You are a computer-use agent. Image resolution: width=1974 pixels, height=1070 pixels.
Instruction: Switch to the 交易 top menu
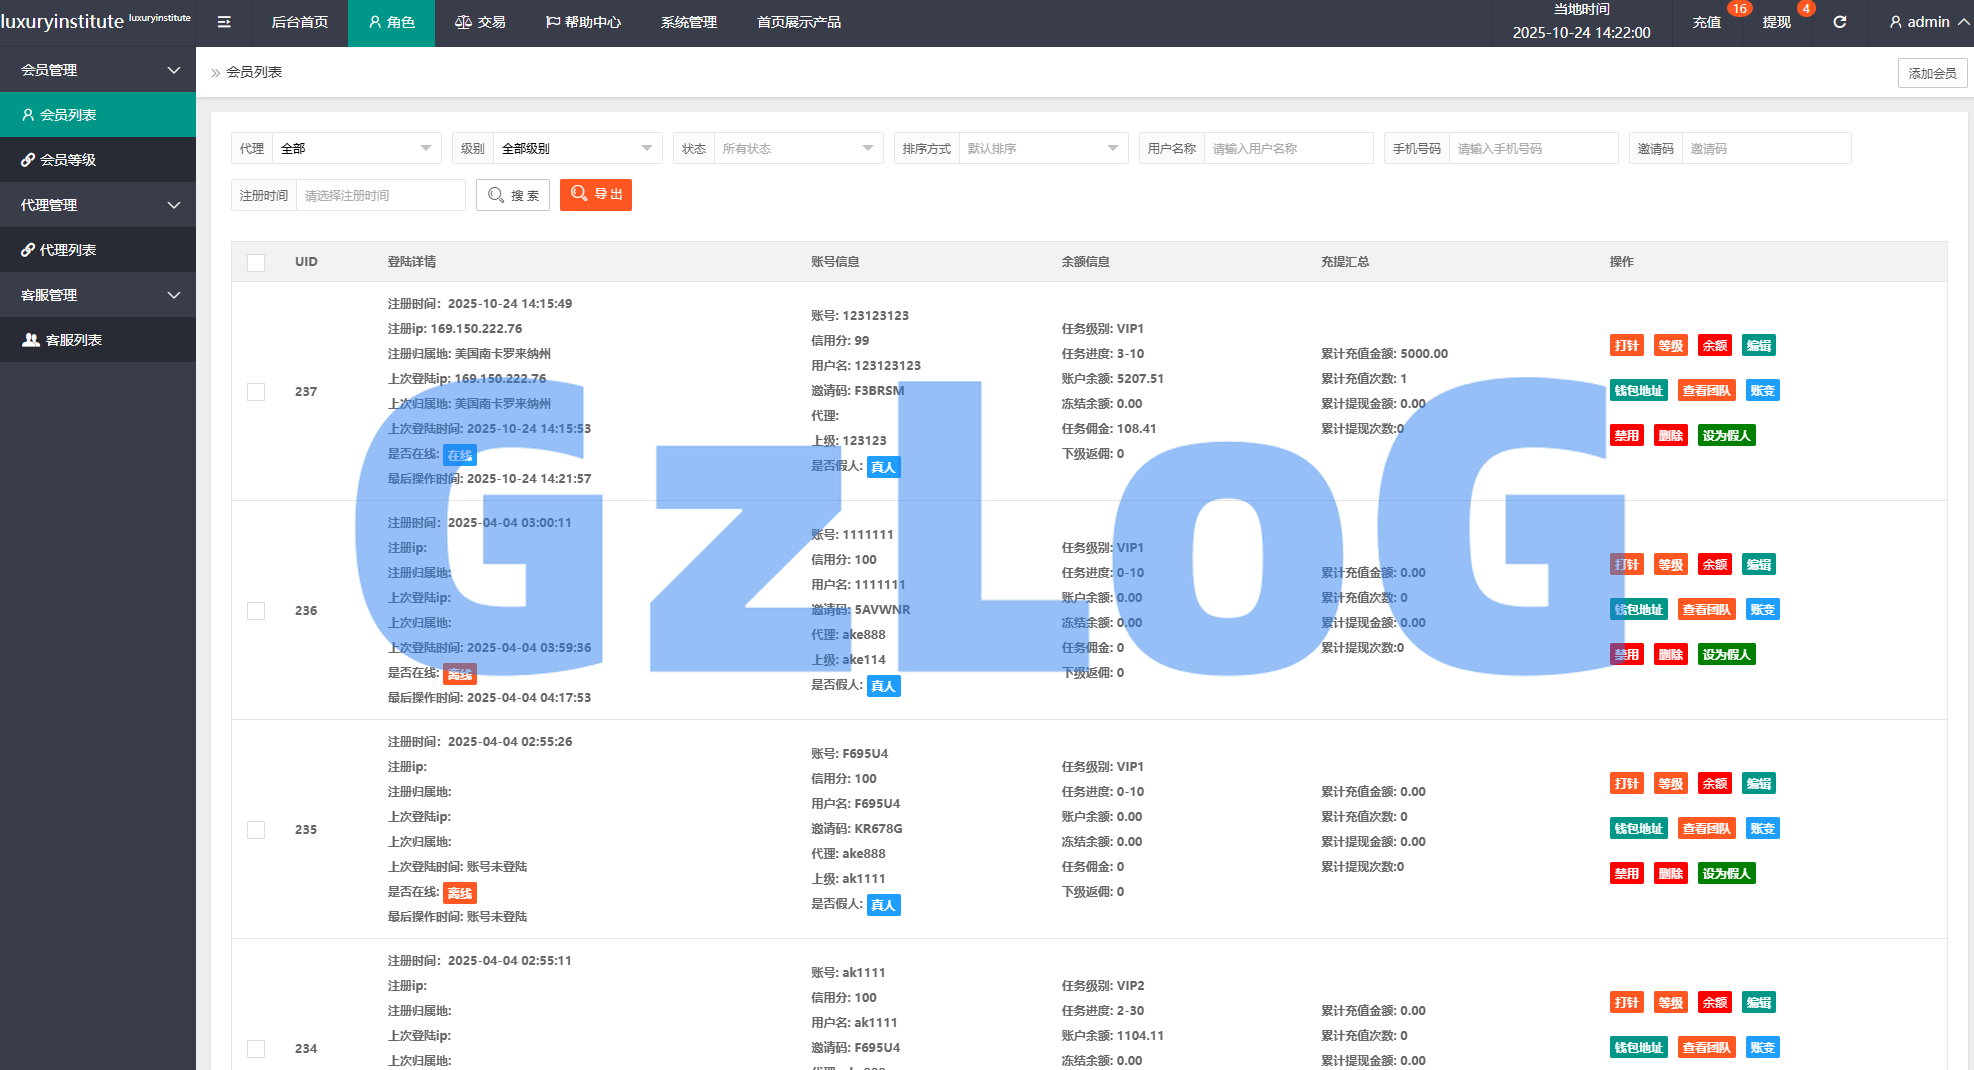(x=480, y=22)
